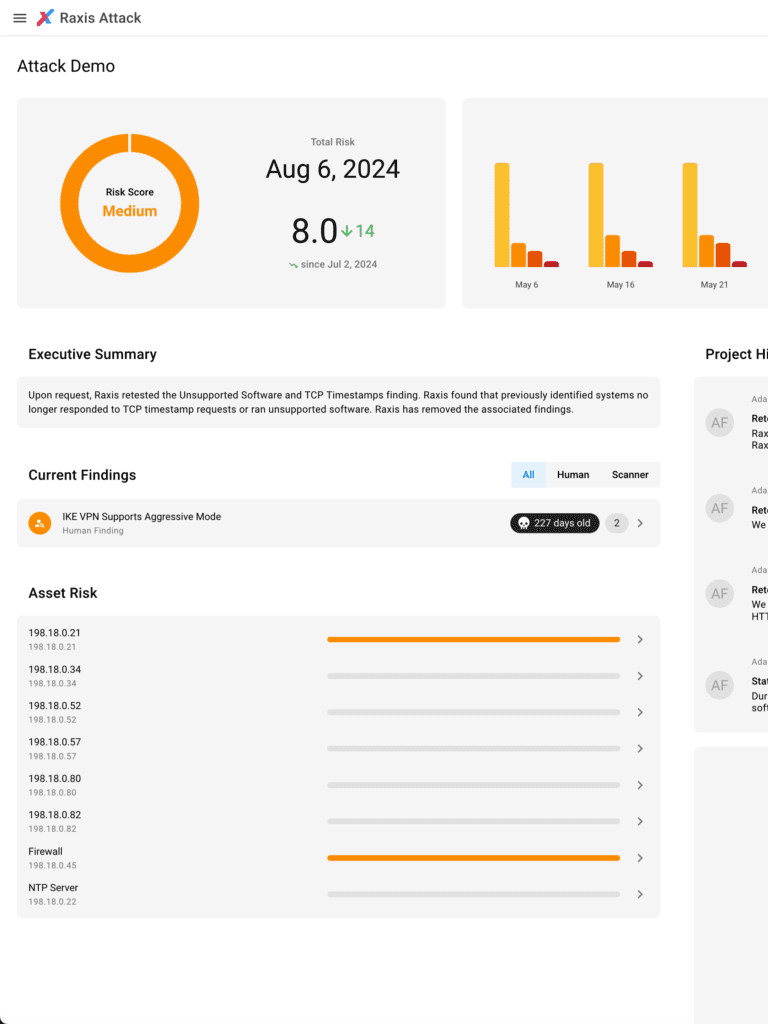The width and height of the screenshot is (768, 1024).
Task: Click the gray risk bar for 198.18.0.52
Action: [473, 712]
